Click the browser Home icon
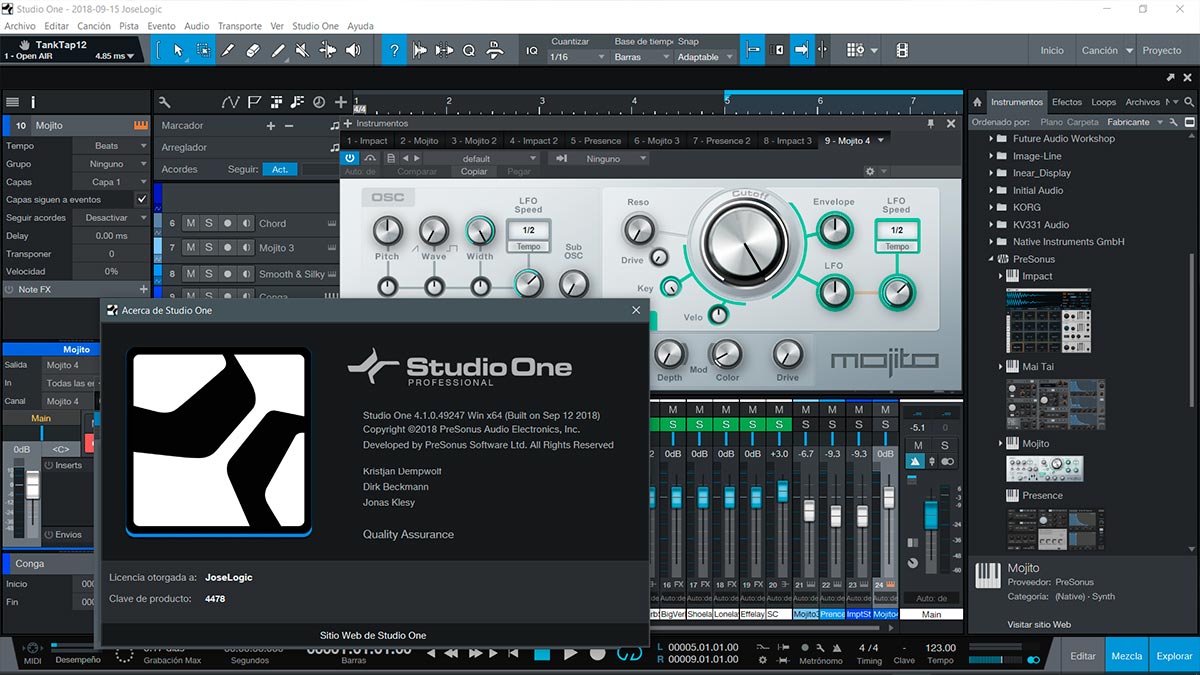This screenshot has width=1200, height=675. coord(977,102)
